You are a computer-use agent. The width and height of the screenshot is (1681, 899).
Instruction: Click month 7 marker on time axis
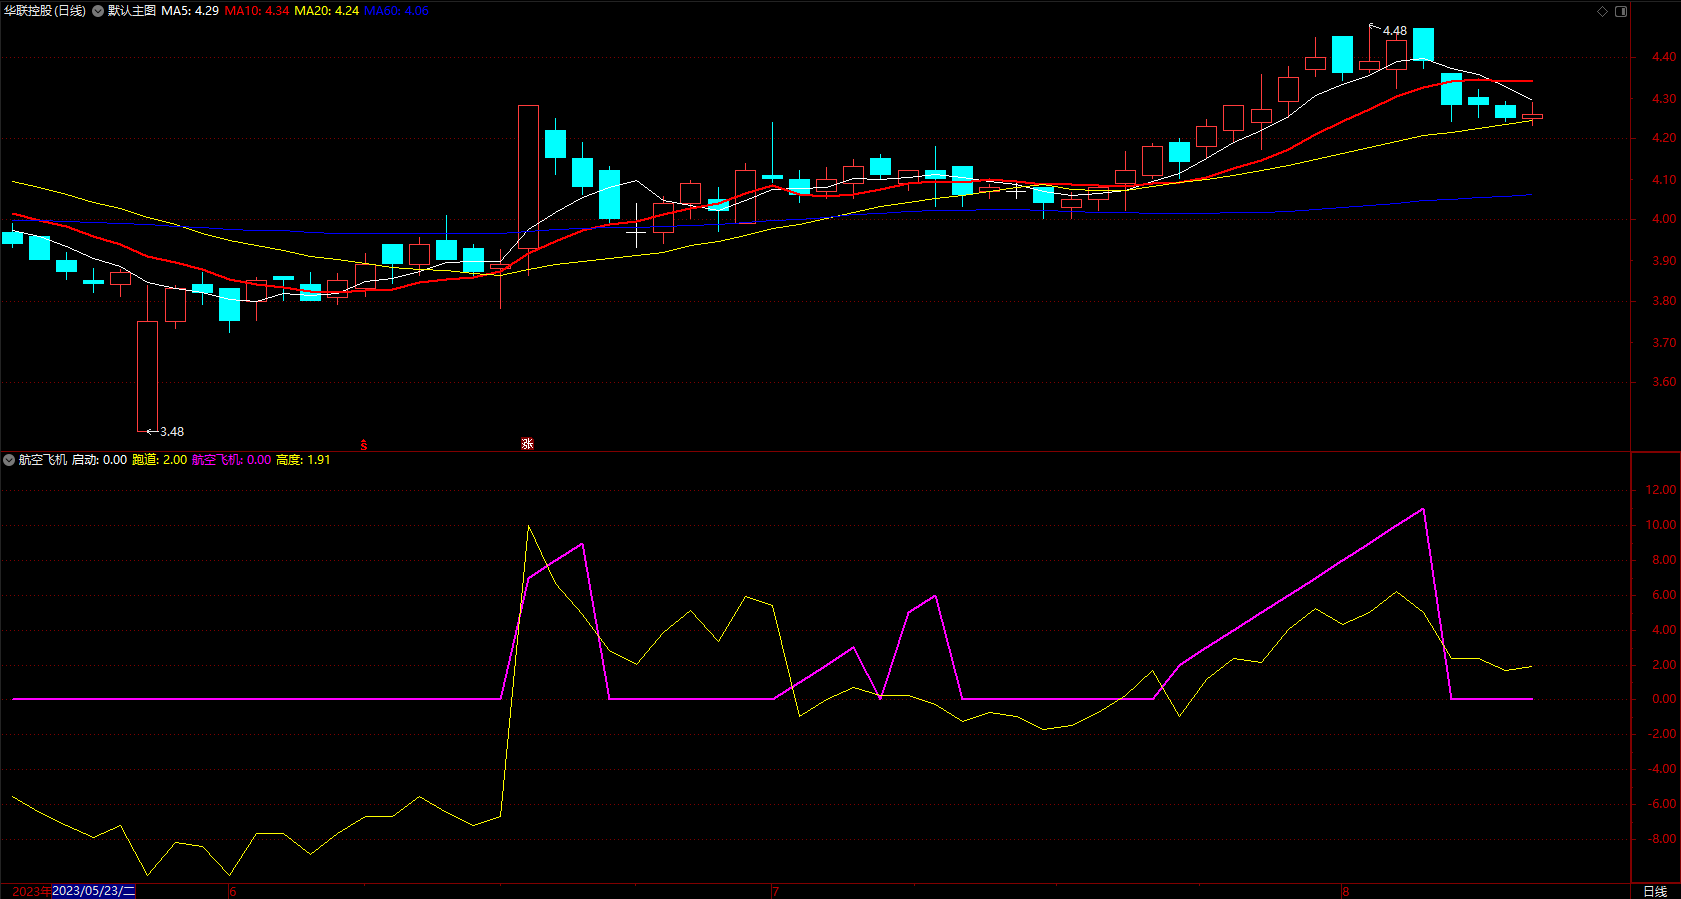point(775,891)
